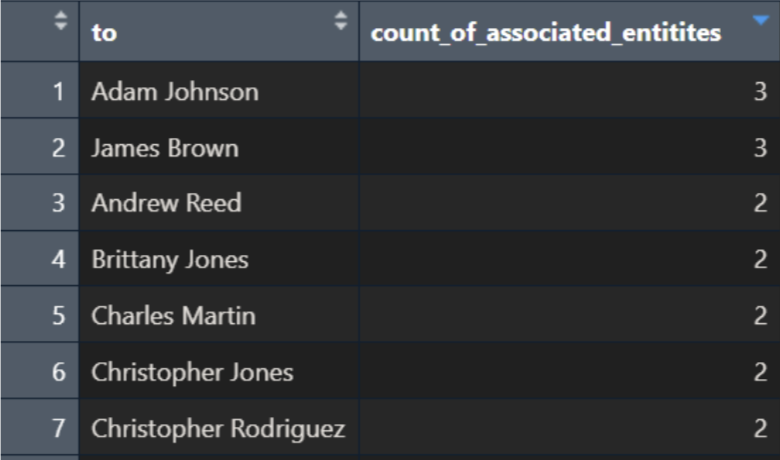Select the count value for Andrew Reed
This screenshot has height=460, width=780.
[760, 203]
